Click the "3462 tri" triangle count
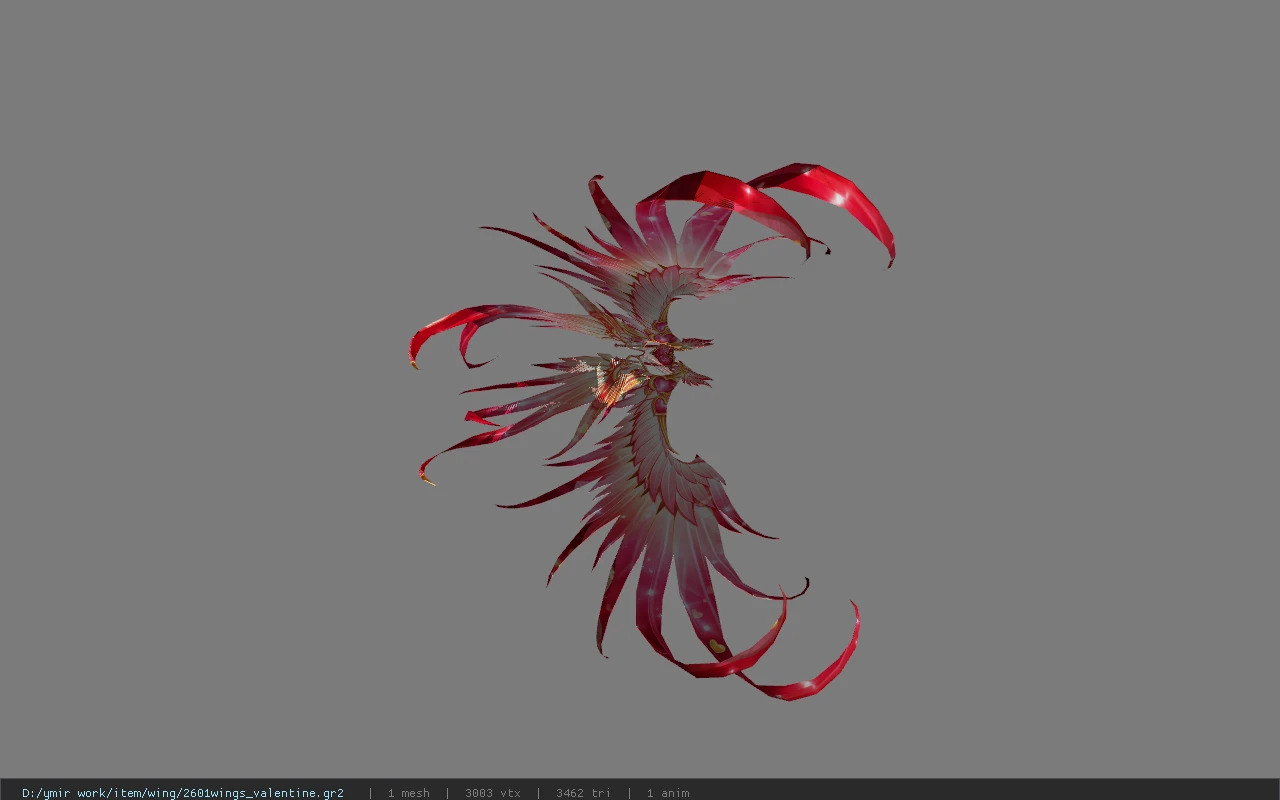This screenshot has width=1280, height=800. tap(583, 793)
